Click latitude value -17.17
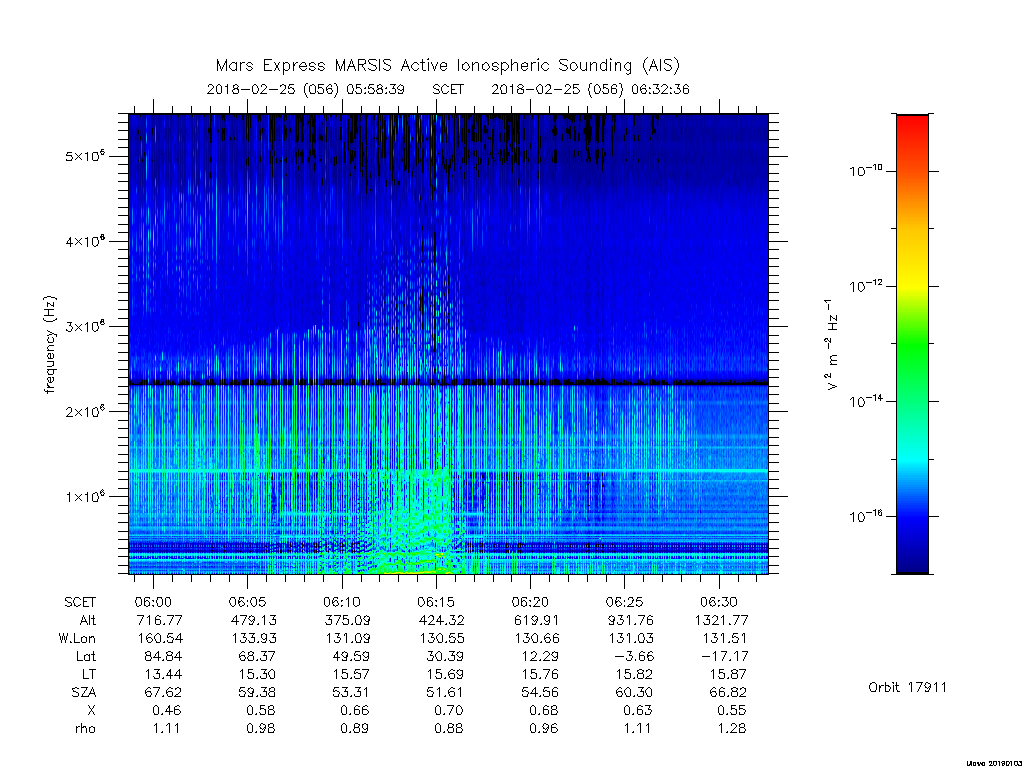The height and width of the screenshot is (768, 1024). pyautogui.click(x=725, y=656)
